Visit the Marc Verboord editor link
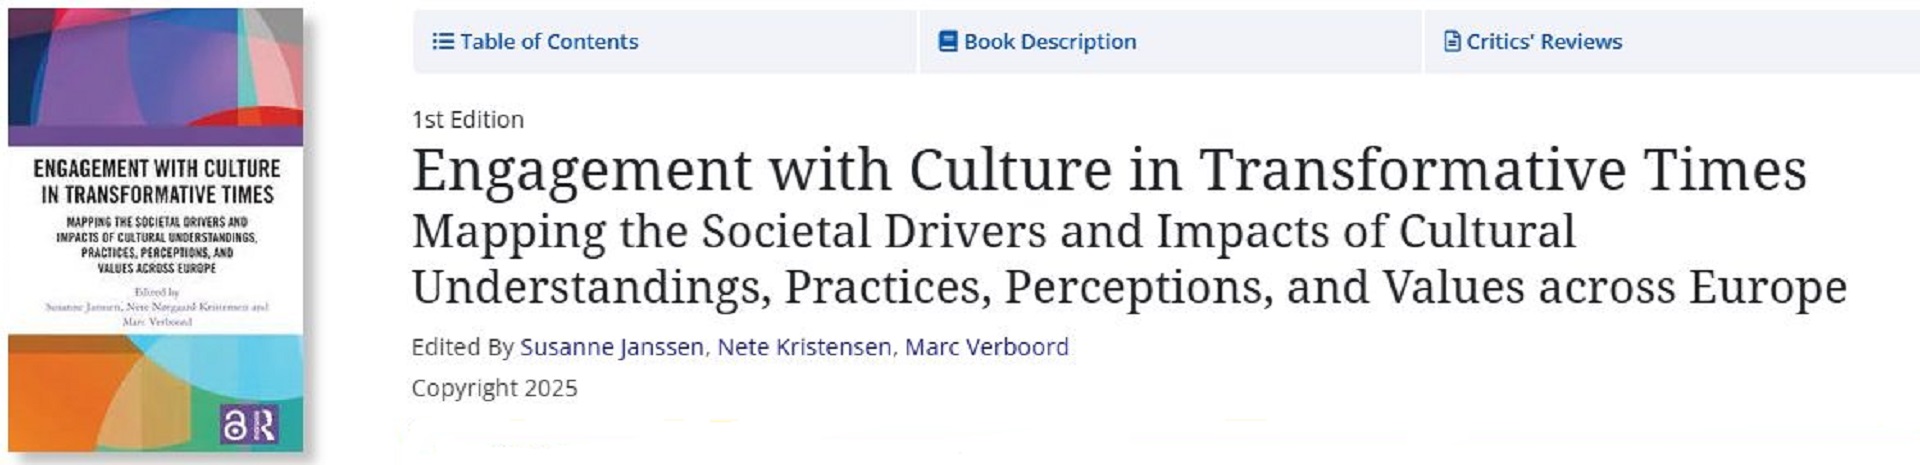The width and height of the screenshot is (1920, 465). [x=986, y=347]
